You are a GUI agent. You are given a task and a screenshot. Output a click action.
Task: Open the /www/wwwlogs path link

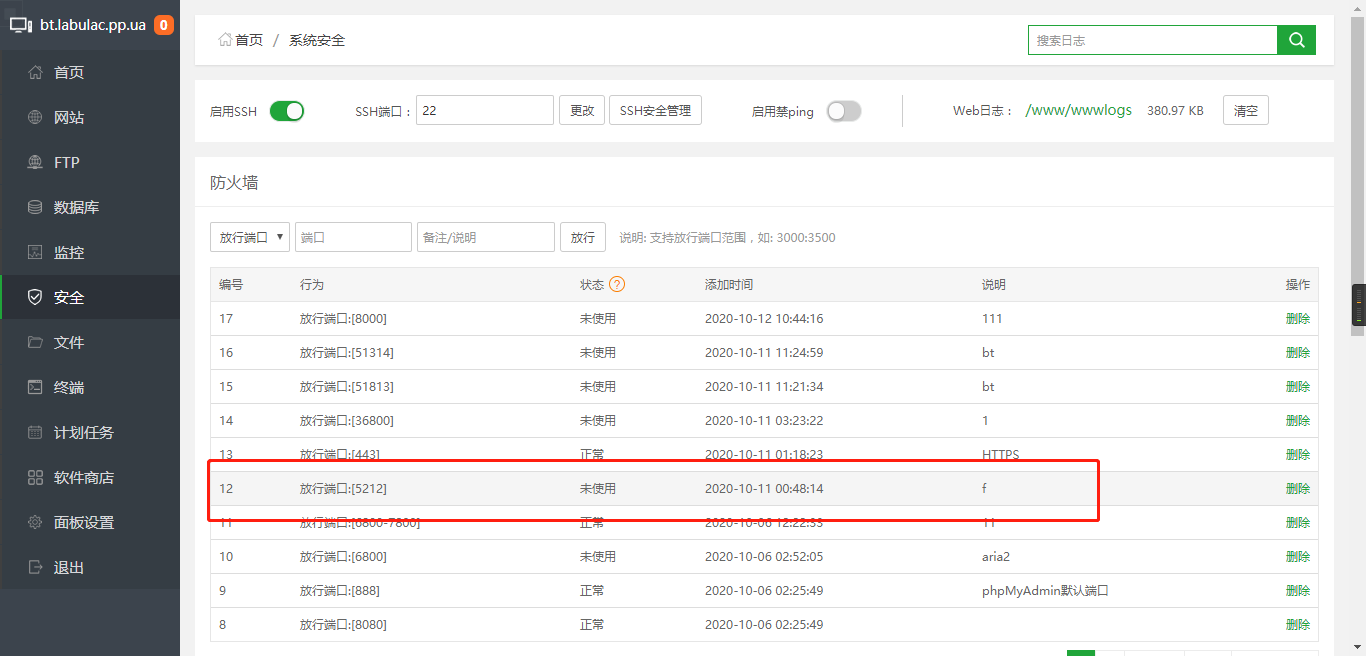[x=1078, y=110]
